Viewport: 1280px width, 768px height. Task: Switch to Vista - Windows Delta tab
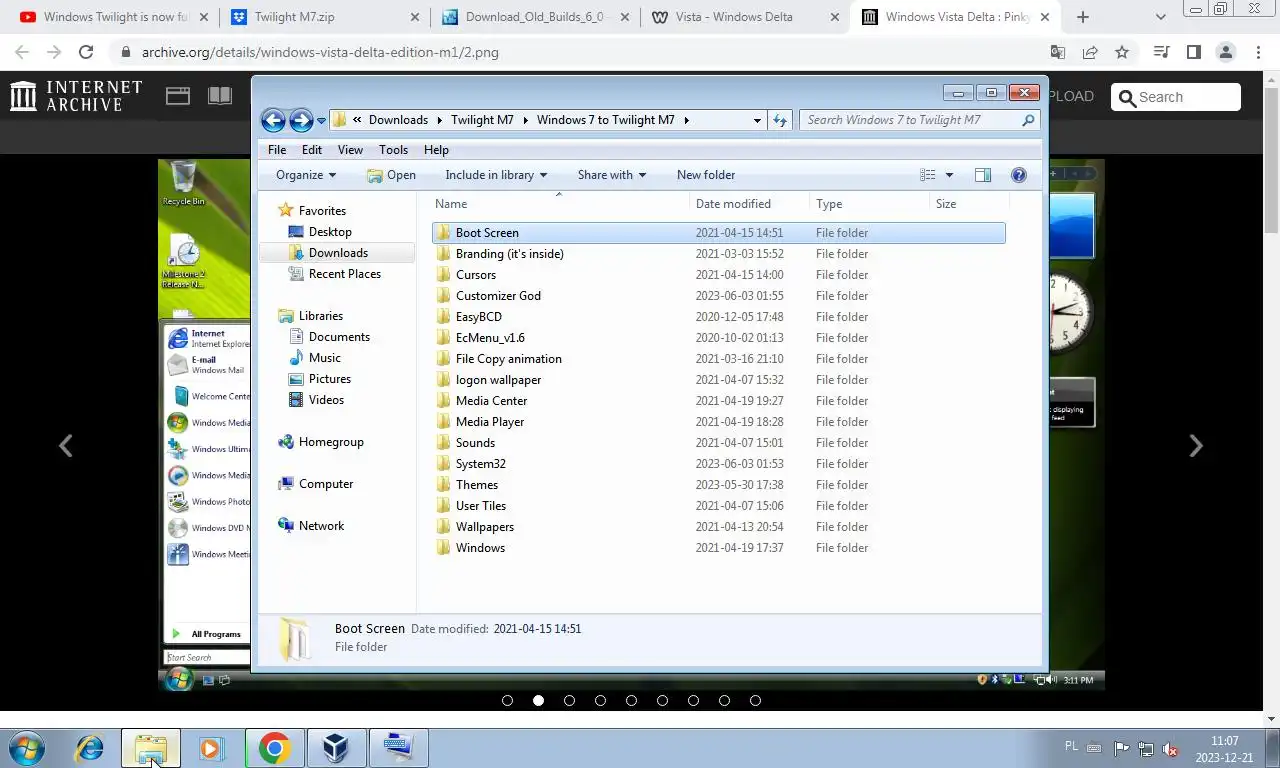coord(745,17)
